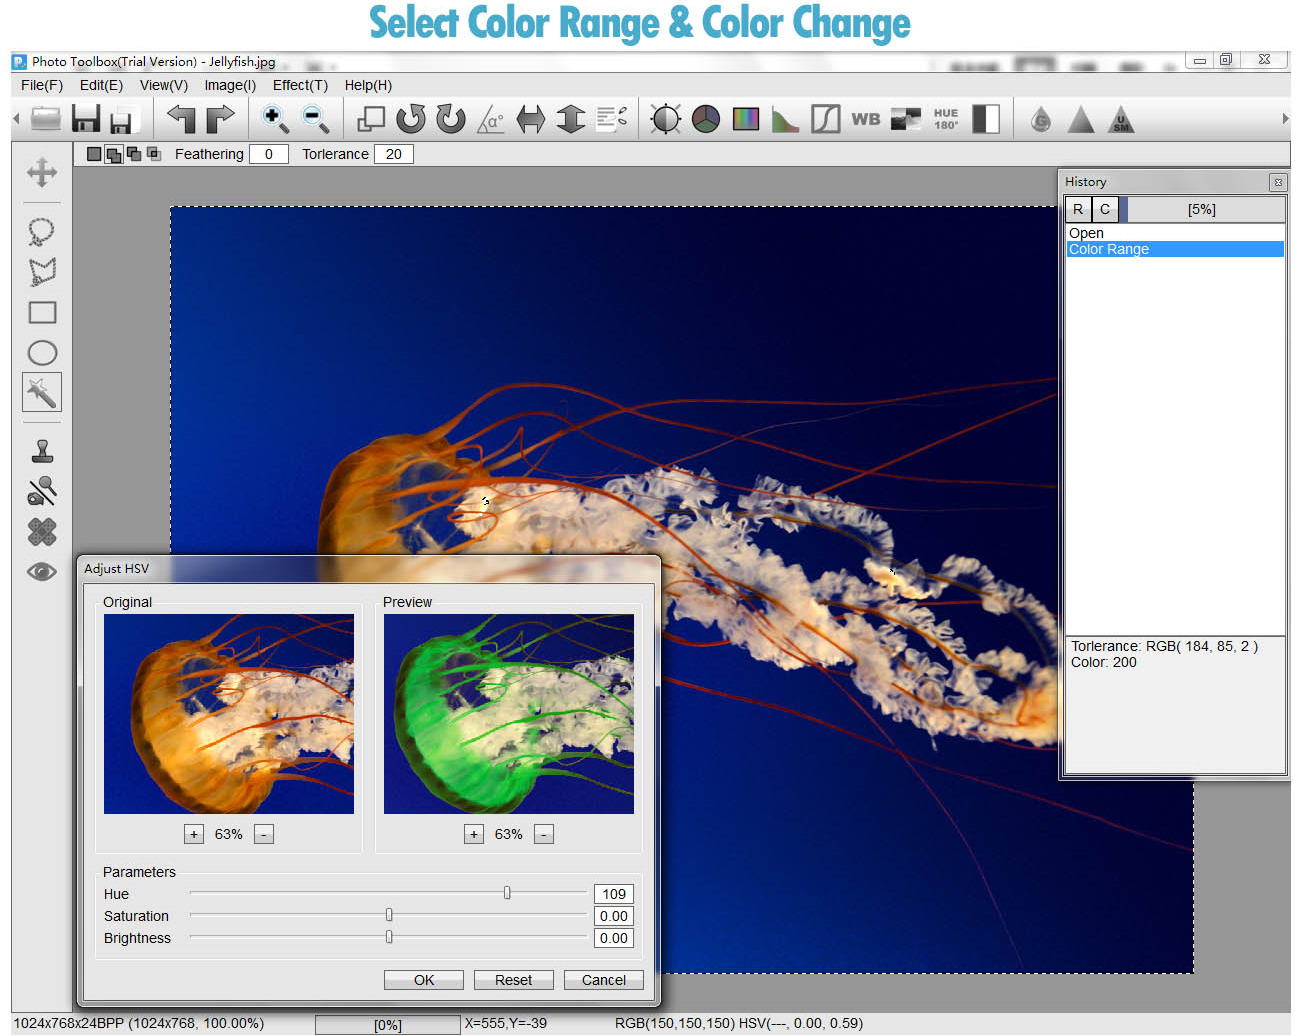Pick the Clone Stamp tool

[42, 451]
